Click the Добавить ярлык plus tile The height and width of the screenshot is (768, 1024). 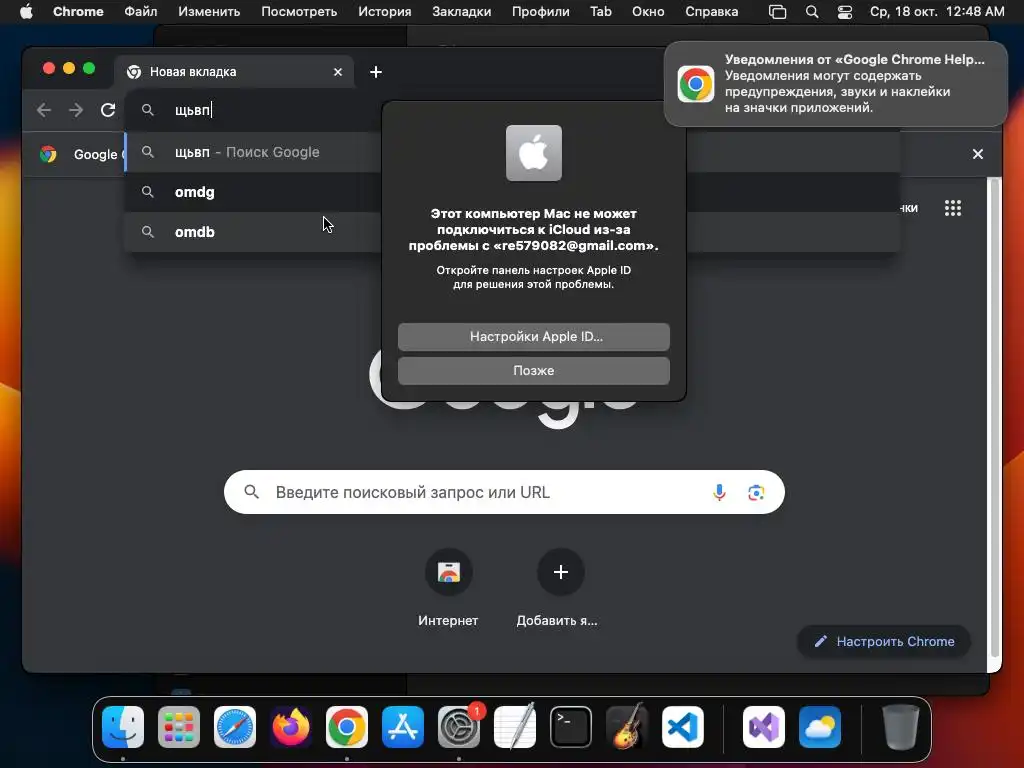click(560, 588)
